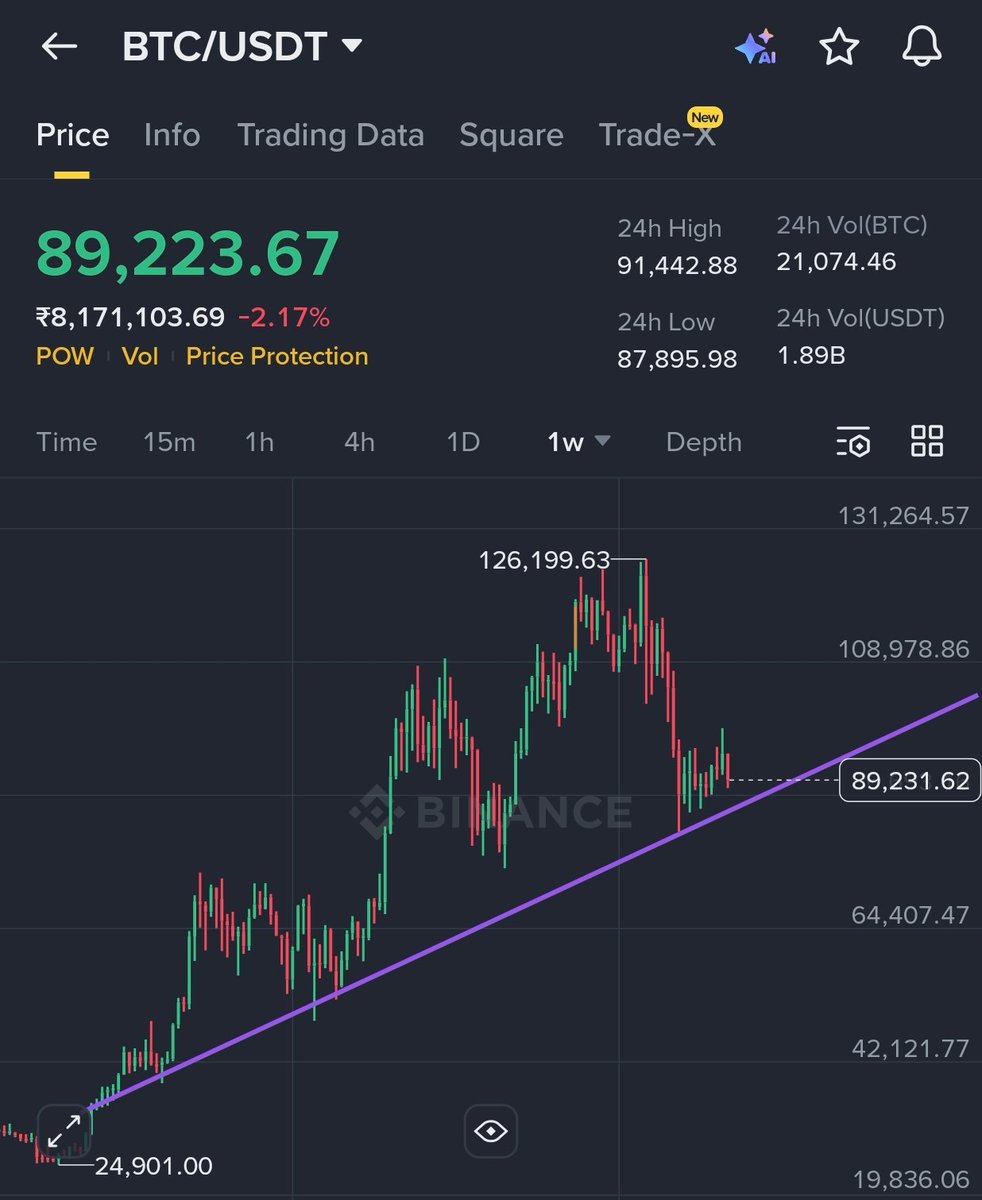Expand the 1w interval dropdown
The image size is (982, 1200).
(580, 442)
